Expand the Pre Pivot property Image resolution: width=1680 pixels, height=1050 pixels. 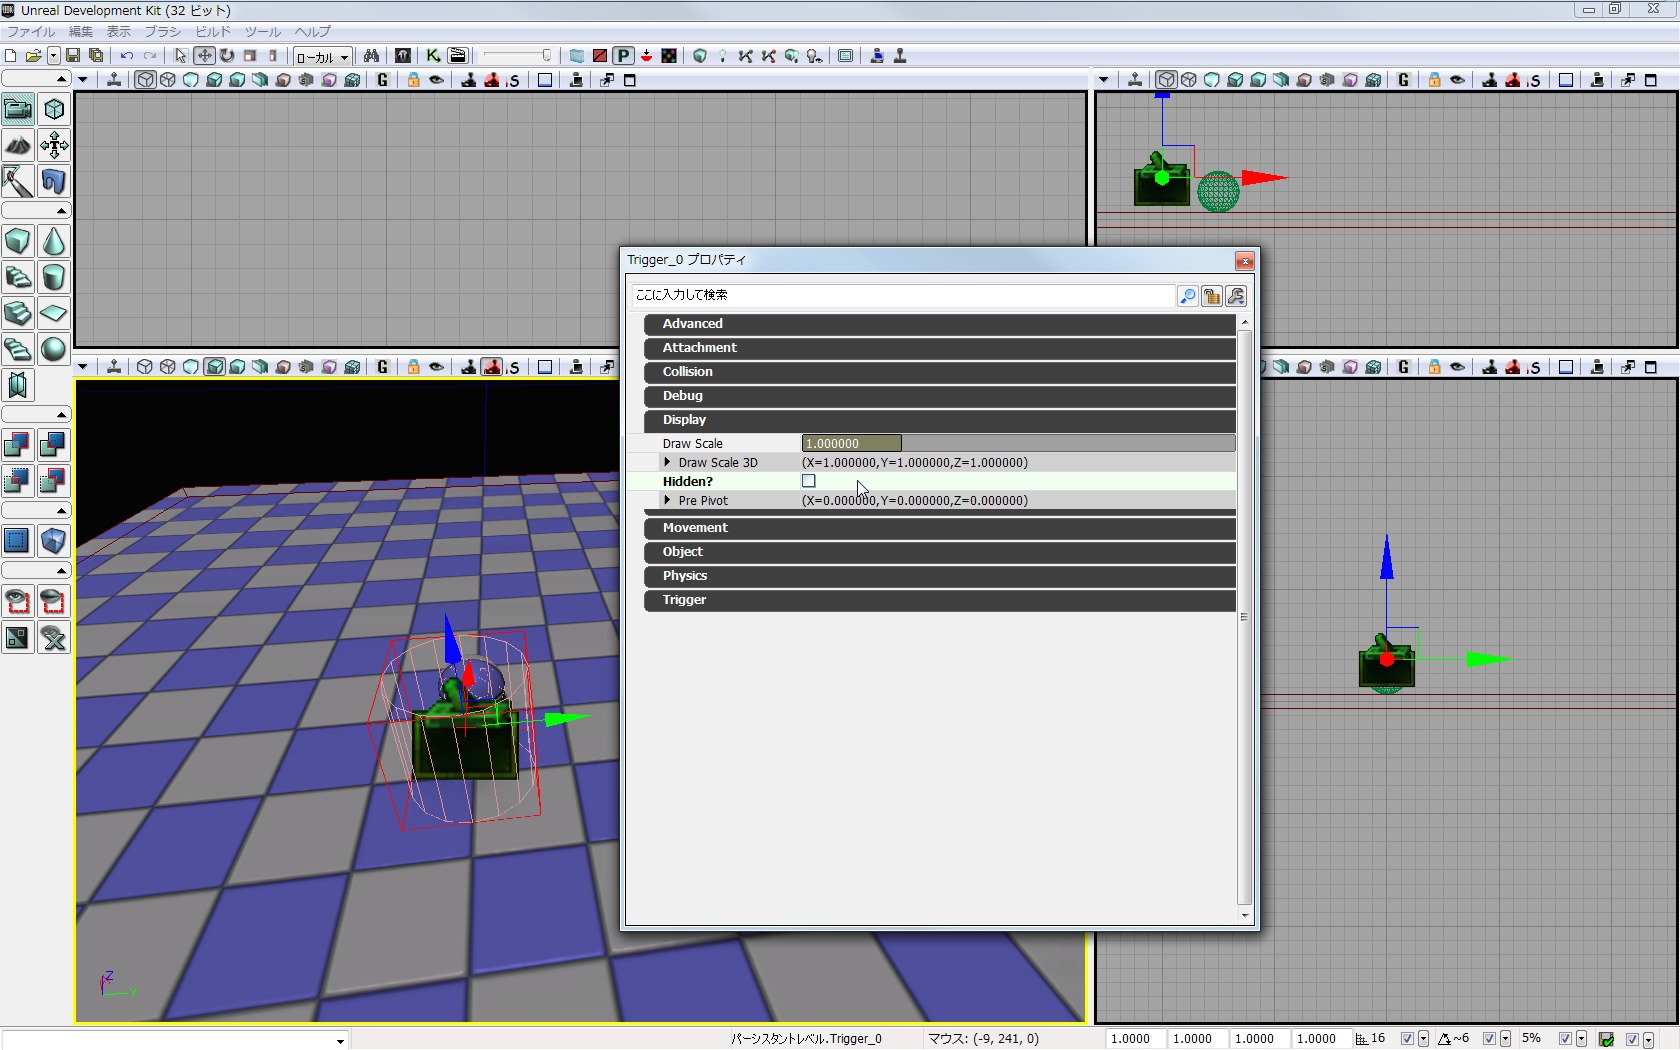pos(667,500)
